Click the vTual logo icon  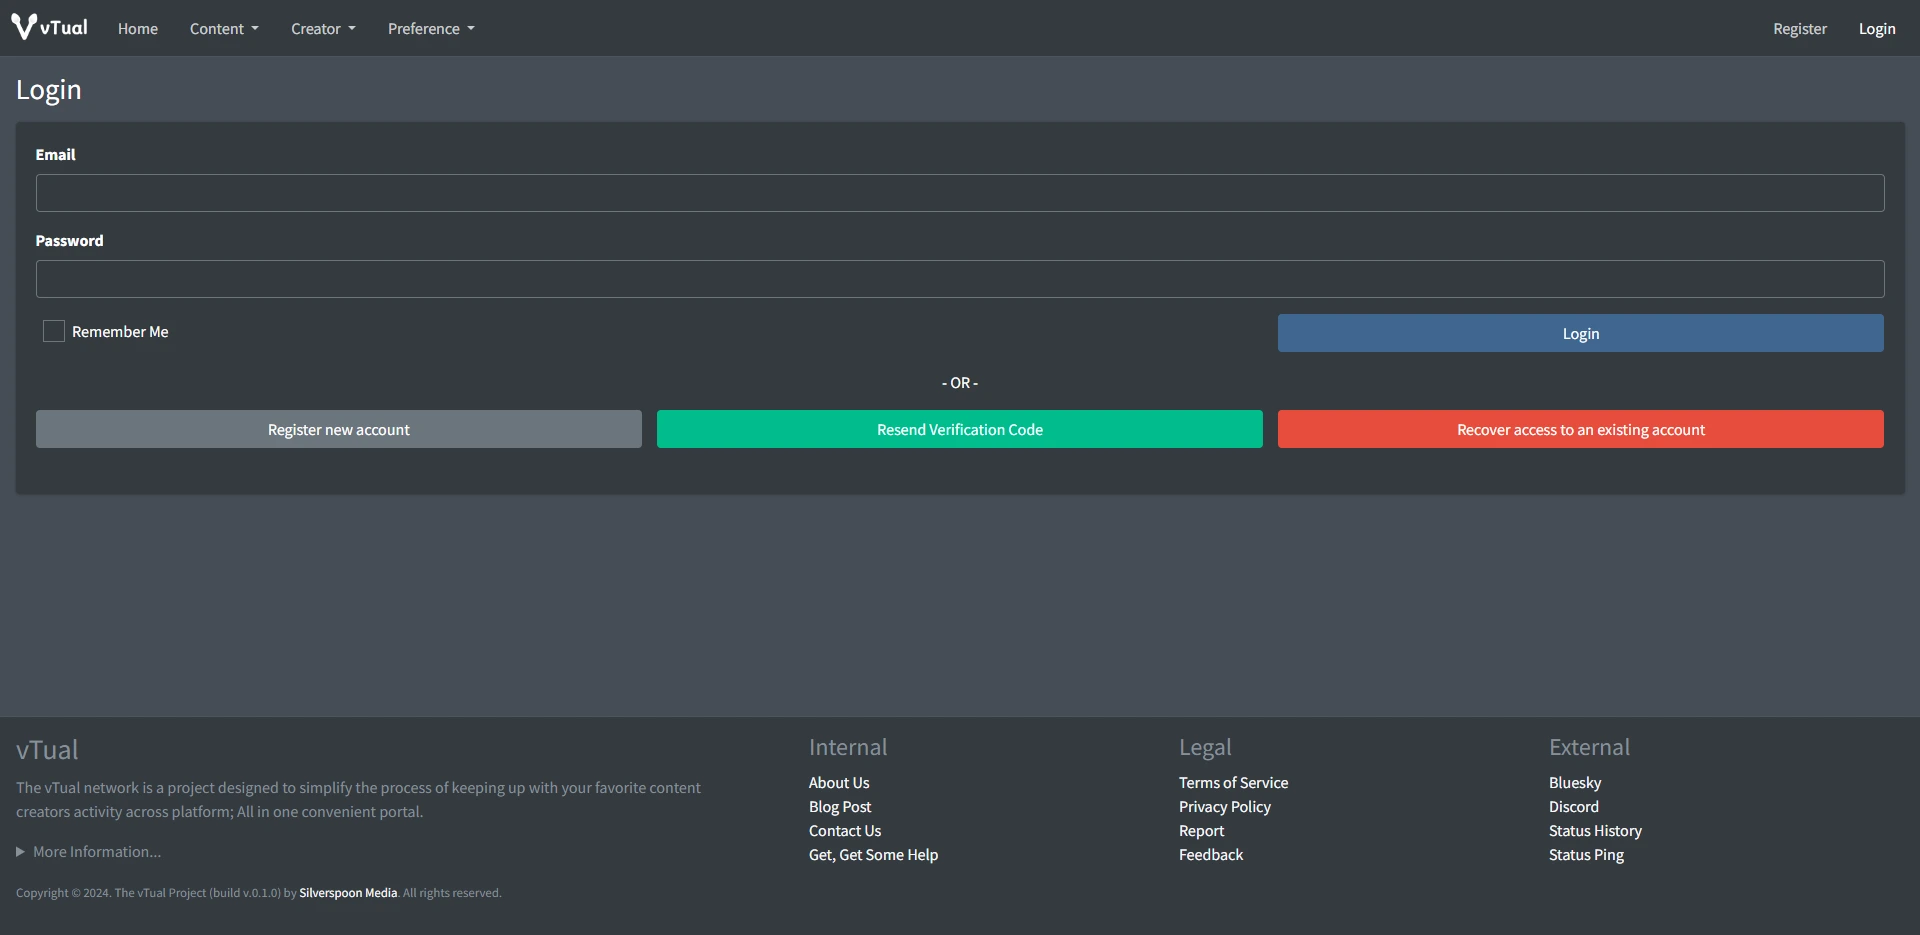click(24, 27)
